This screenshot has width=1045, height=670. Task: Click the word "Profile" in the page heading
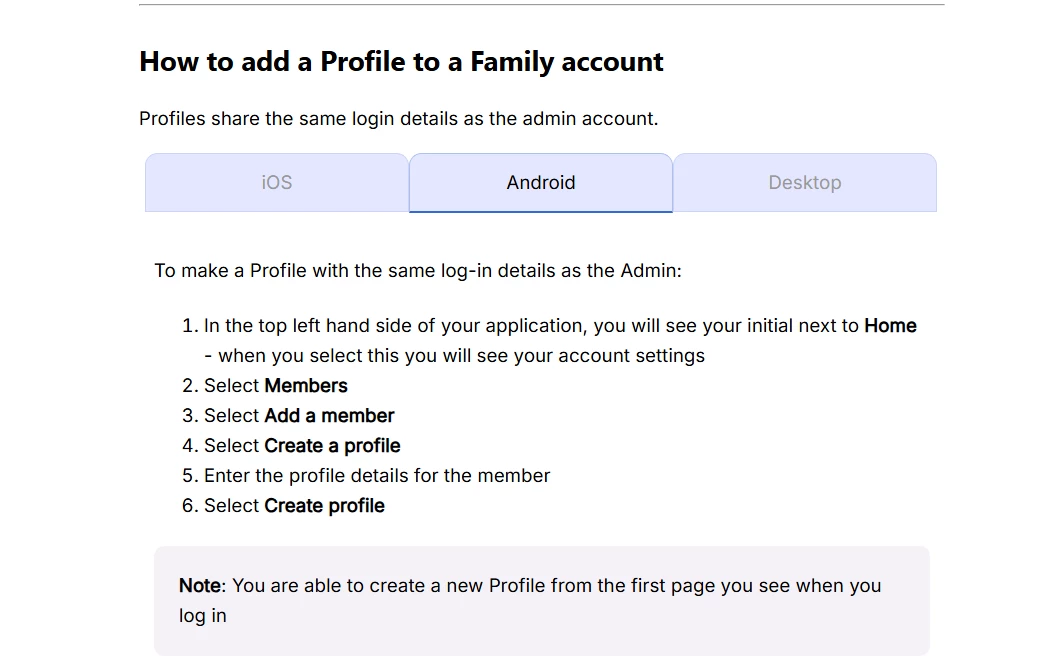362,62
